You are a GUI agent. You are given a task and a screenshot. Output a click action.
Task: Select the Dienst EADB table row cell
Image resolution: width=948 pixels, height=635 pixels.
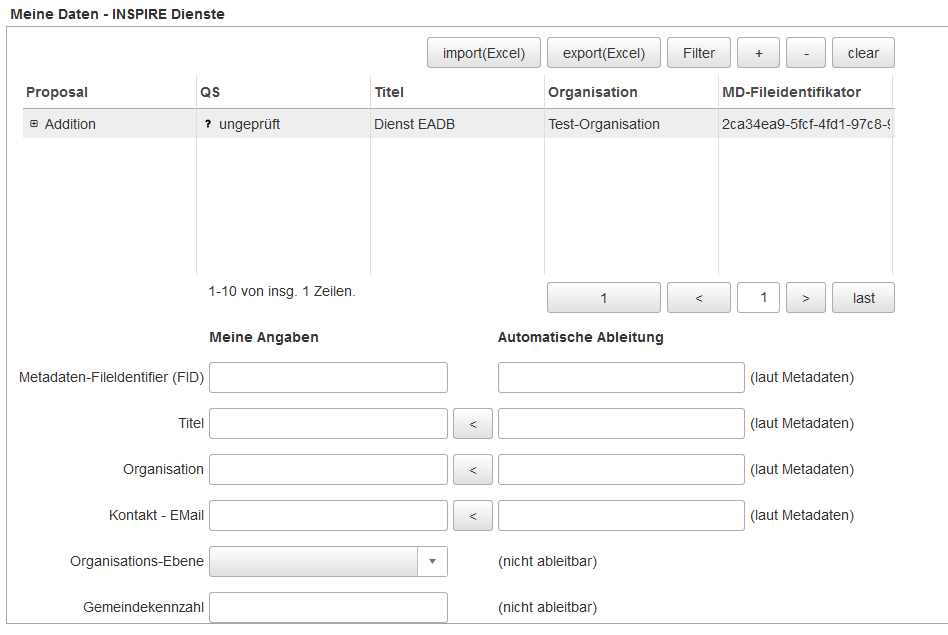(x=414, y=124)
